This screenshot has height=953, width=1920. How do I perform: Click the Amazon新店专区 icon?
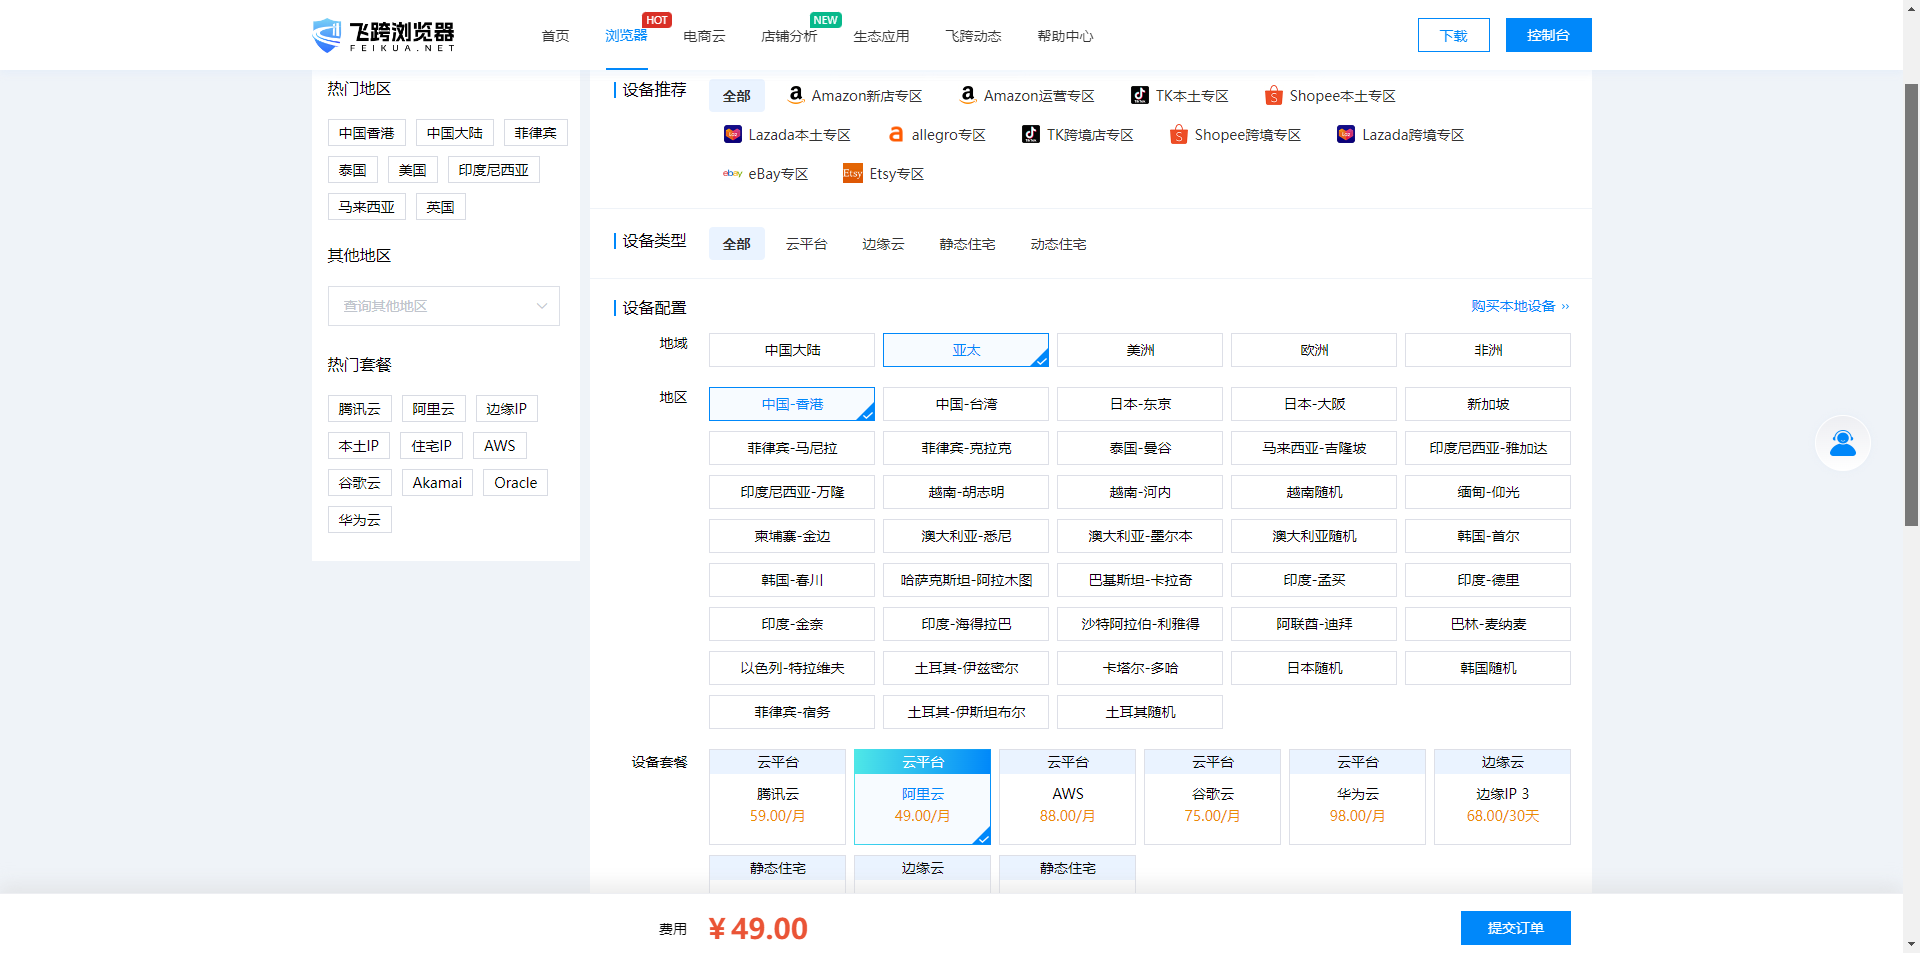point(796,95)
